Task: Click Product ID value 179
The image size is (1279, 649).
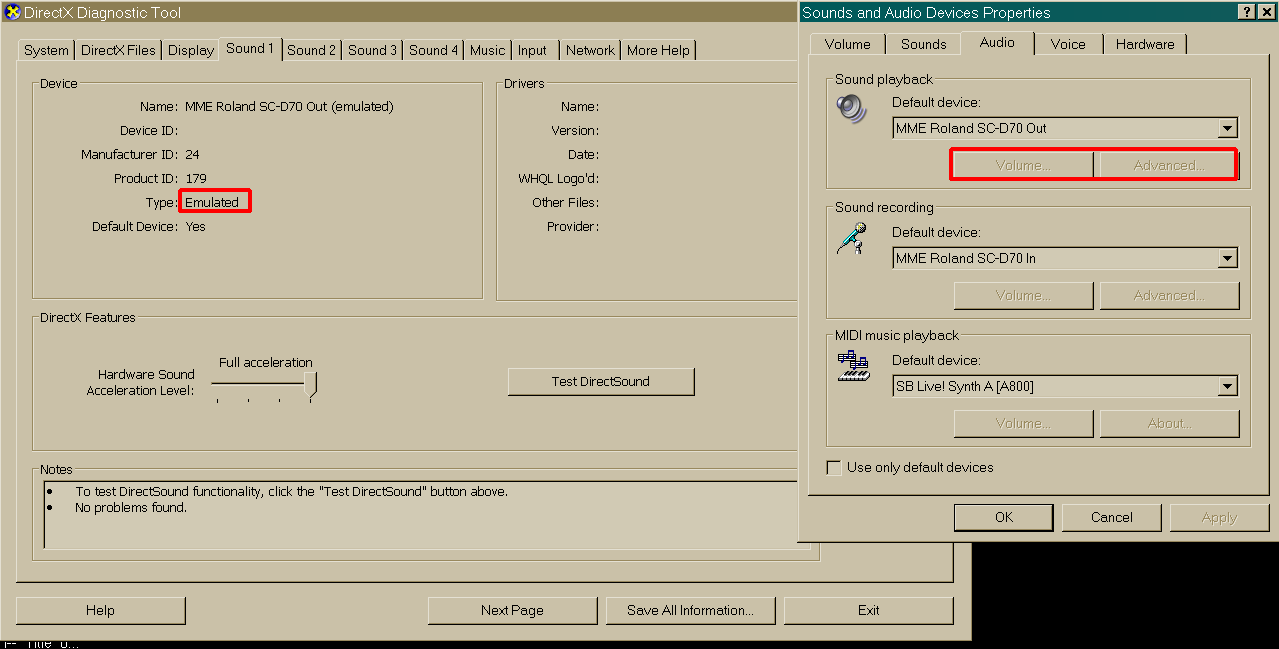Action: (196, 178)
